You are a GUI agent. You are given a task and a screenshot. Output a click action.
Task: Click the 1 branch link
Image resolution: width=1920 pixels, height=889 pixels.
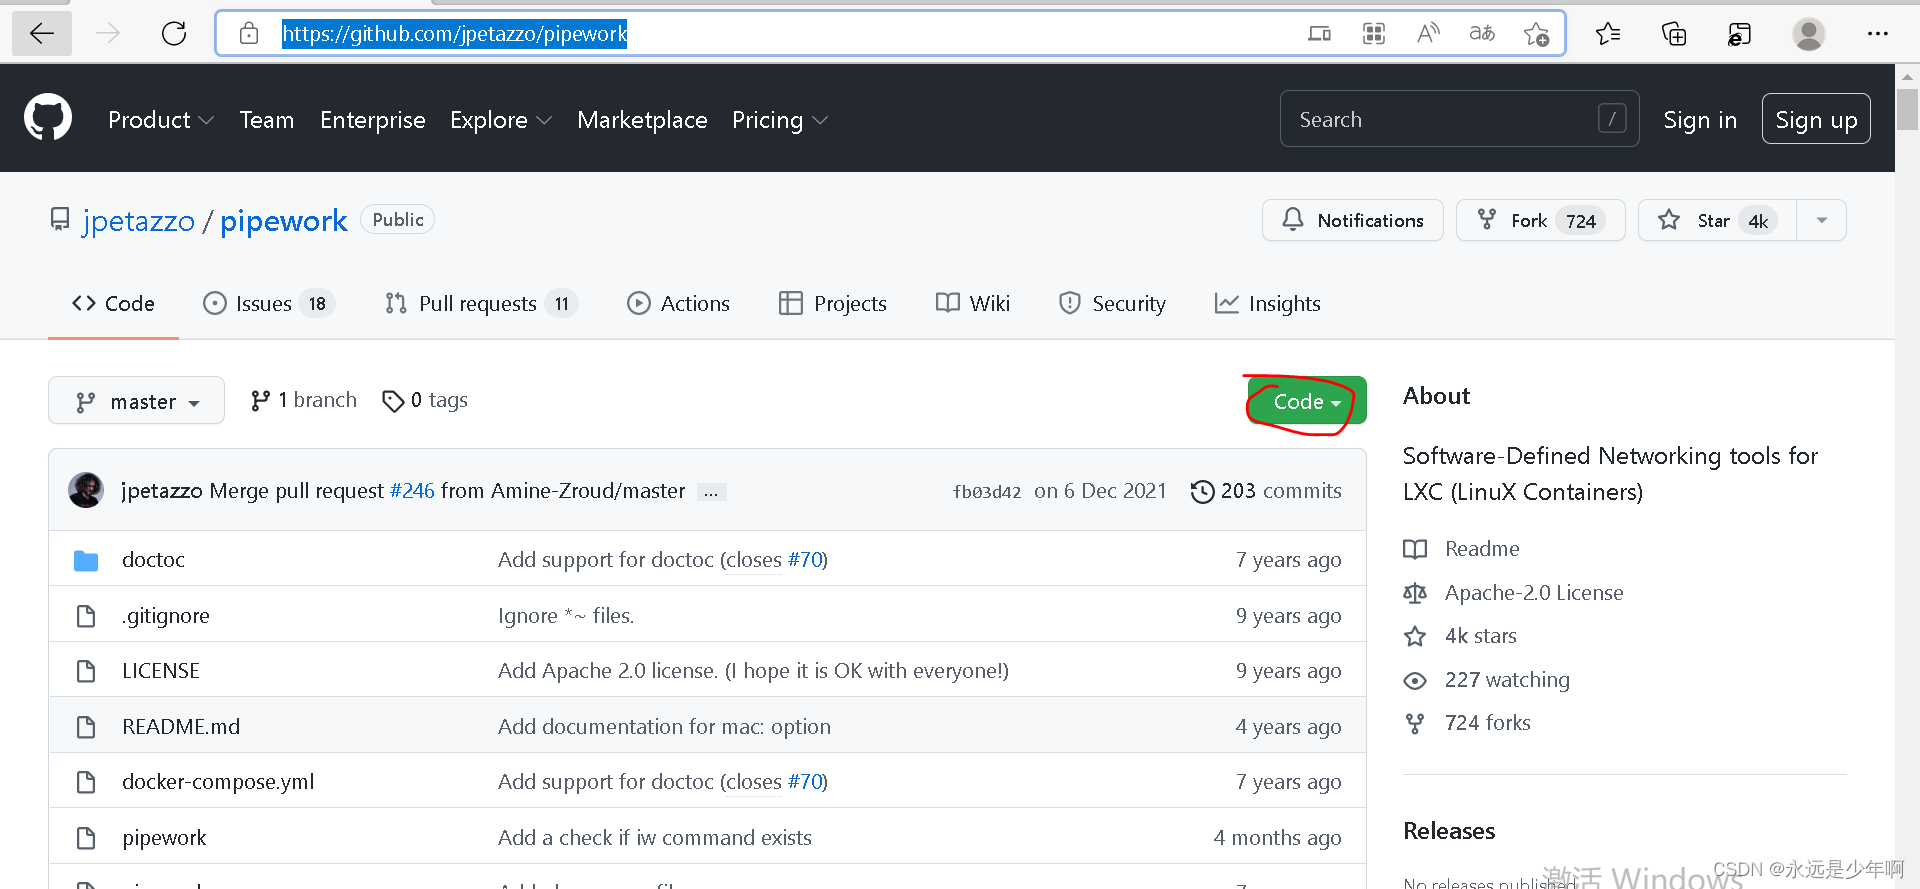pyautogui.click(x=304, y=400)
